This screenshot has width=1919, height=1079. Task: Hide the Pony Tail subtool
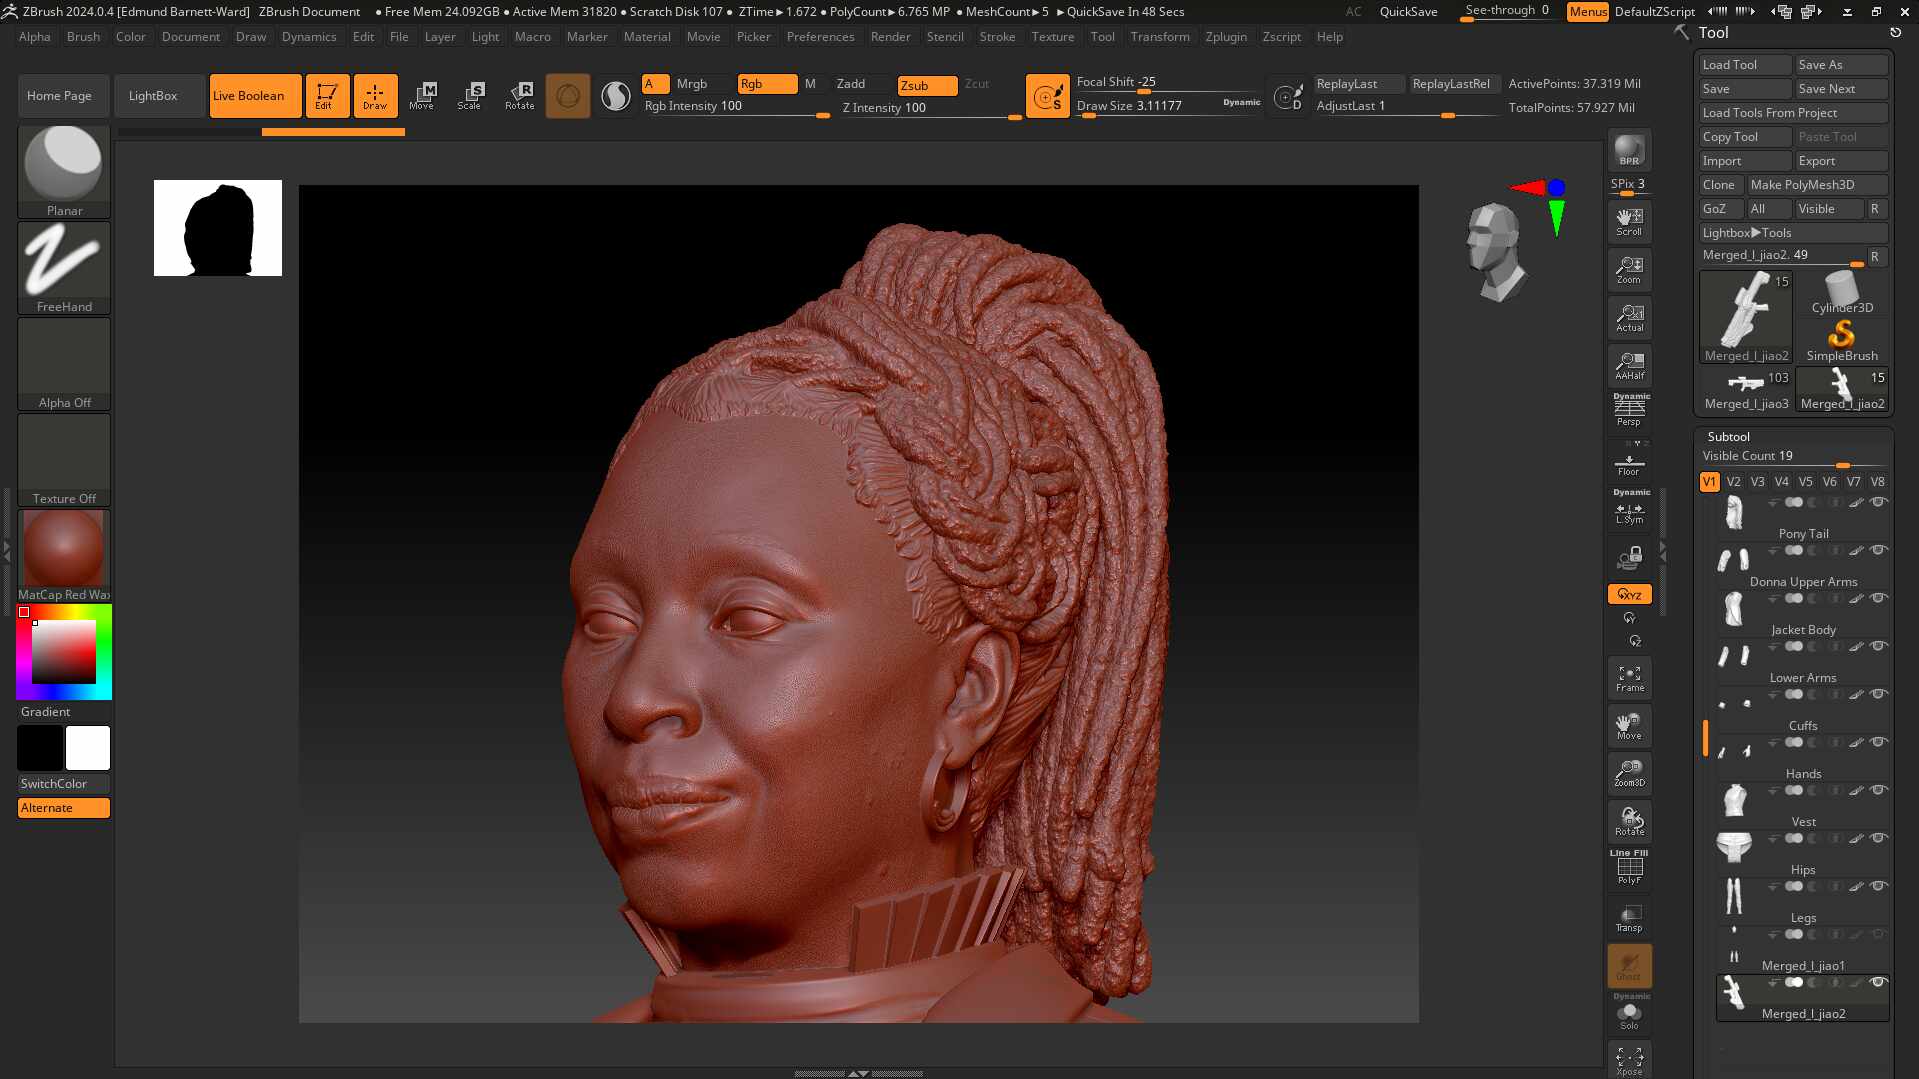(x=1878, y=502)
